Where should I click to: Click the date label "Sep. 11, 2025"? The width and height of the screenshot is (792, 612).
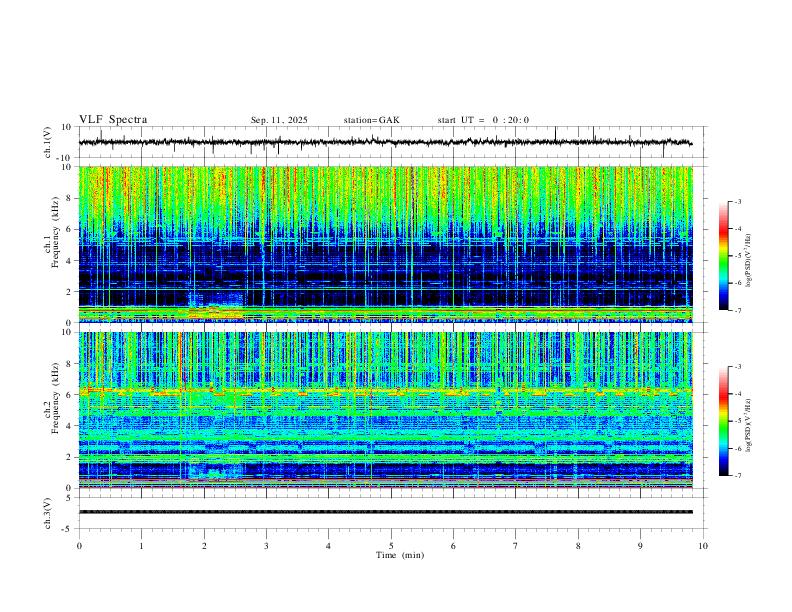(279, 120)
